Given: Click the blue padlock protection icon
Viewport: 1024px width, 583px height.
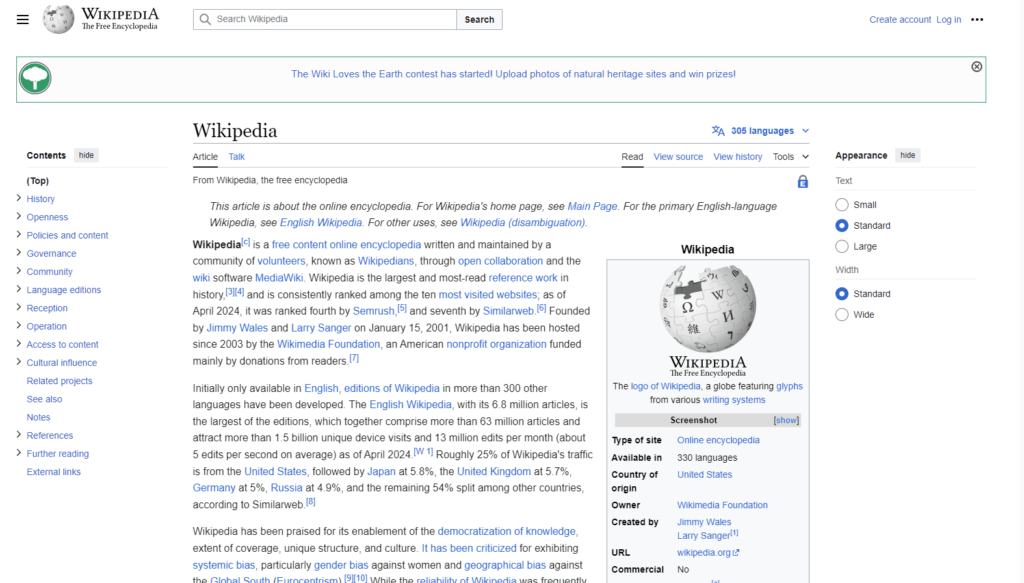Looking at the screenshot, I should [803, 181].
